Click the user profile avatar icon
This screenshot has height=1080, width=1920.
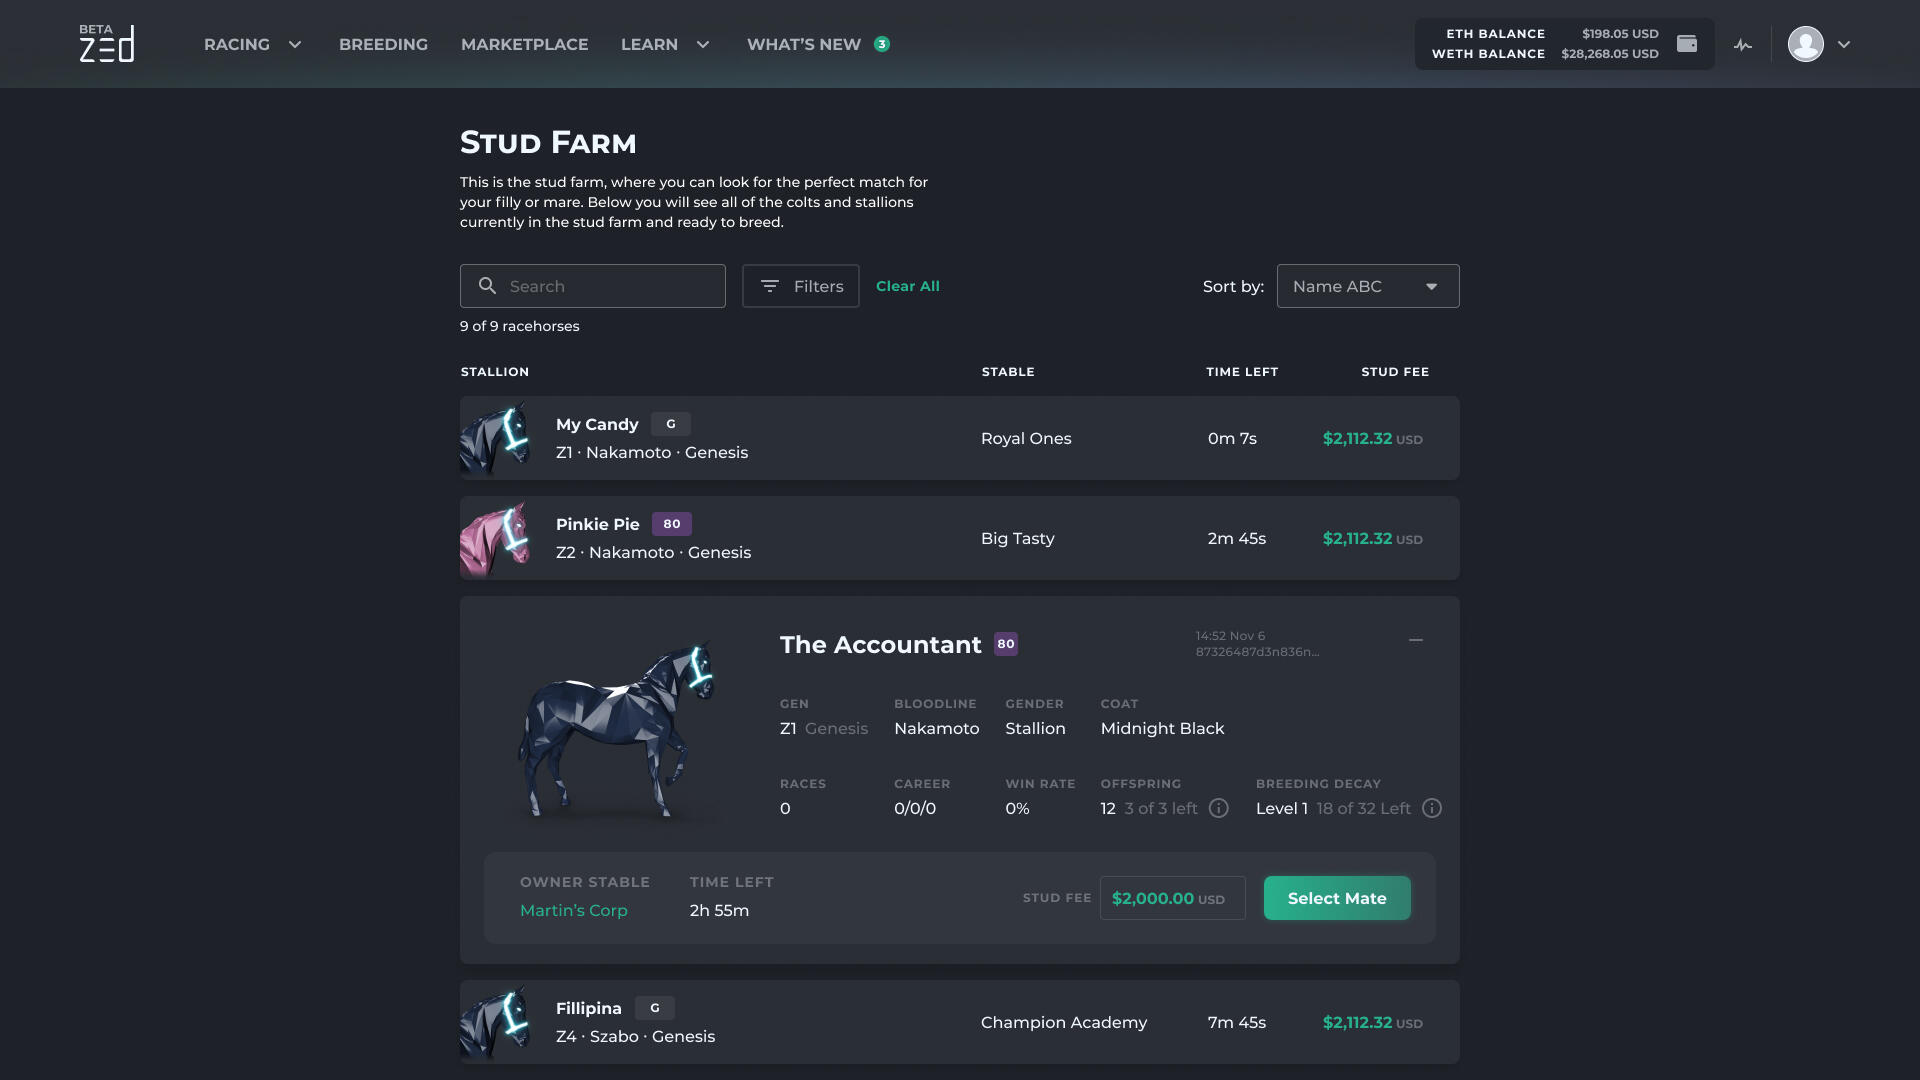[1806, 44]
